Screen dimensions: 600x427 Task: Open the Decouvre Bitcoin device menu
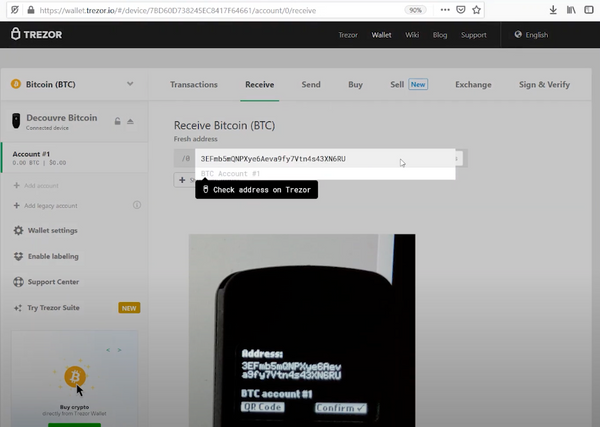tap(62, 118)
